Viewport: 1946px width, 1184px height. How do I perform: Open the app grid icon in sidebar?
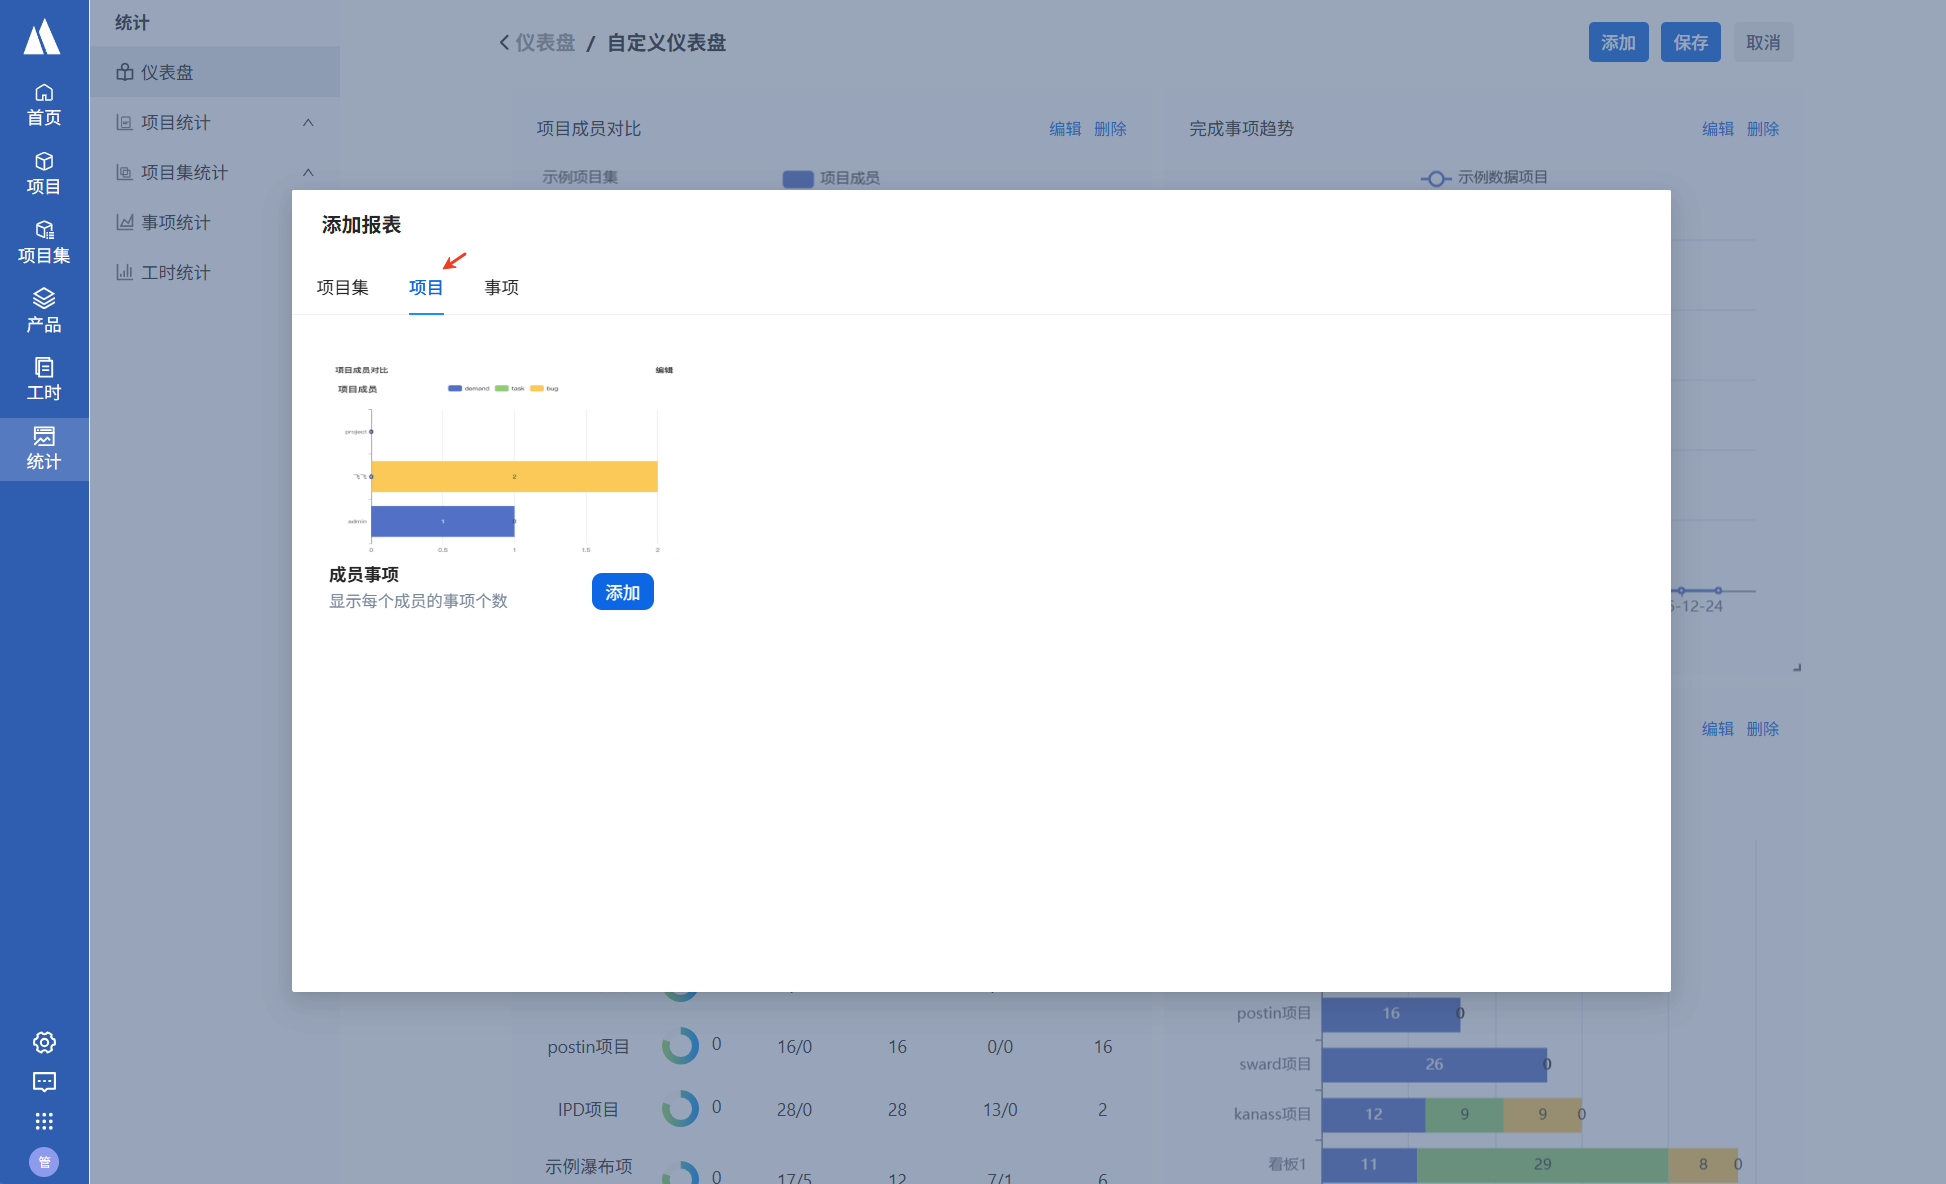click(x=44, y=1121)
